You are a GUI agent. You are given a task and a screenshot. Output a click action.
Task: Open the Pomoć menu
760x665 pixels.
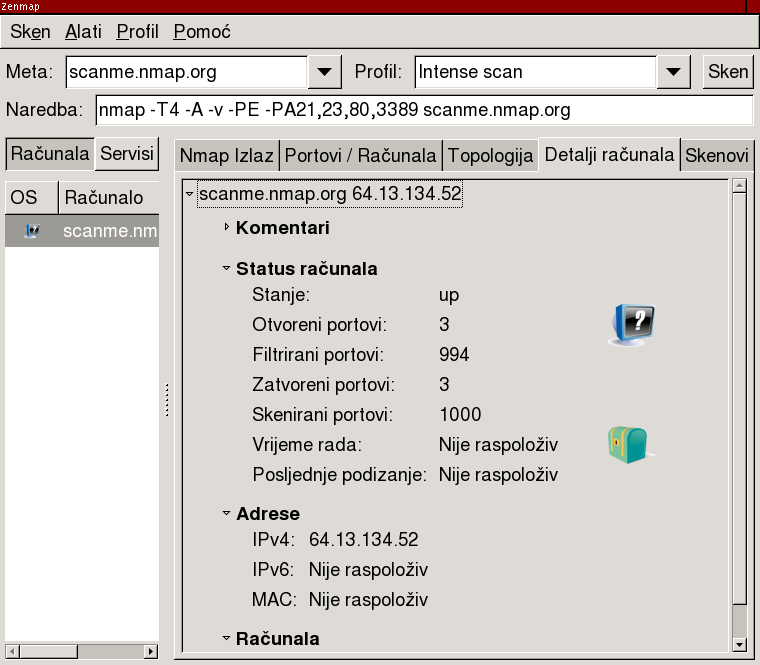[x=202, y=32]
